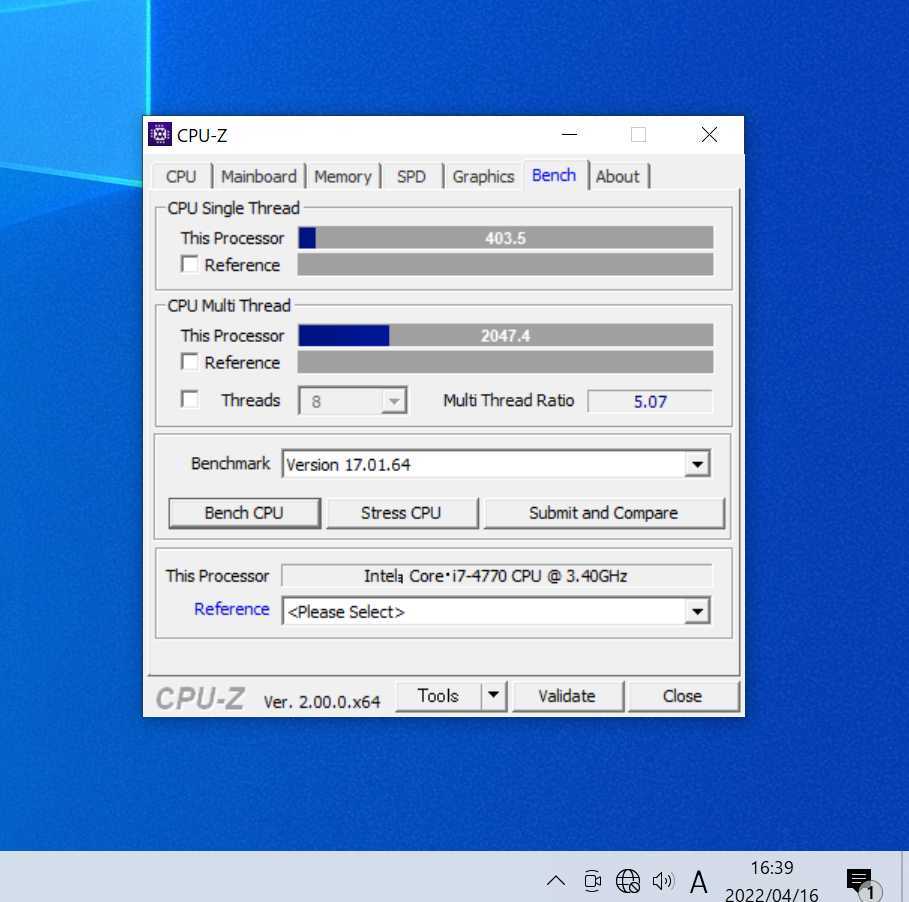Viewport: 909px width, 902px height.
Task: Show hidden tray icons chevron
Action: 555,881
